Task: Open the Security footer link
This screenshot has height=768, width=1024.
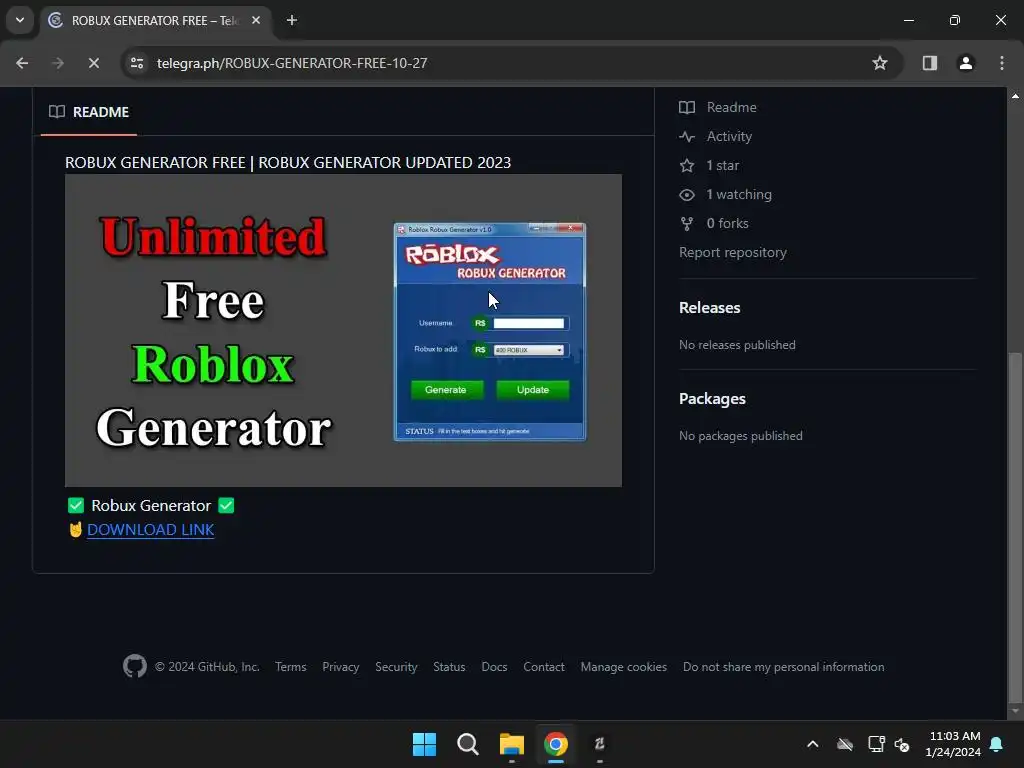Action: pos(396,667)
